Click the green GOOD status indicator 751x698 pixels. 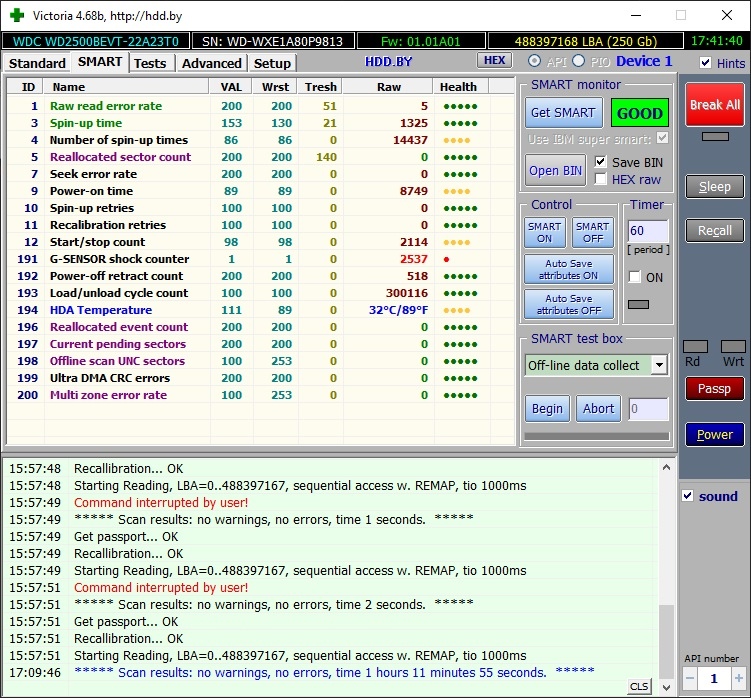640,113
